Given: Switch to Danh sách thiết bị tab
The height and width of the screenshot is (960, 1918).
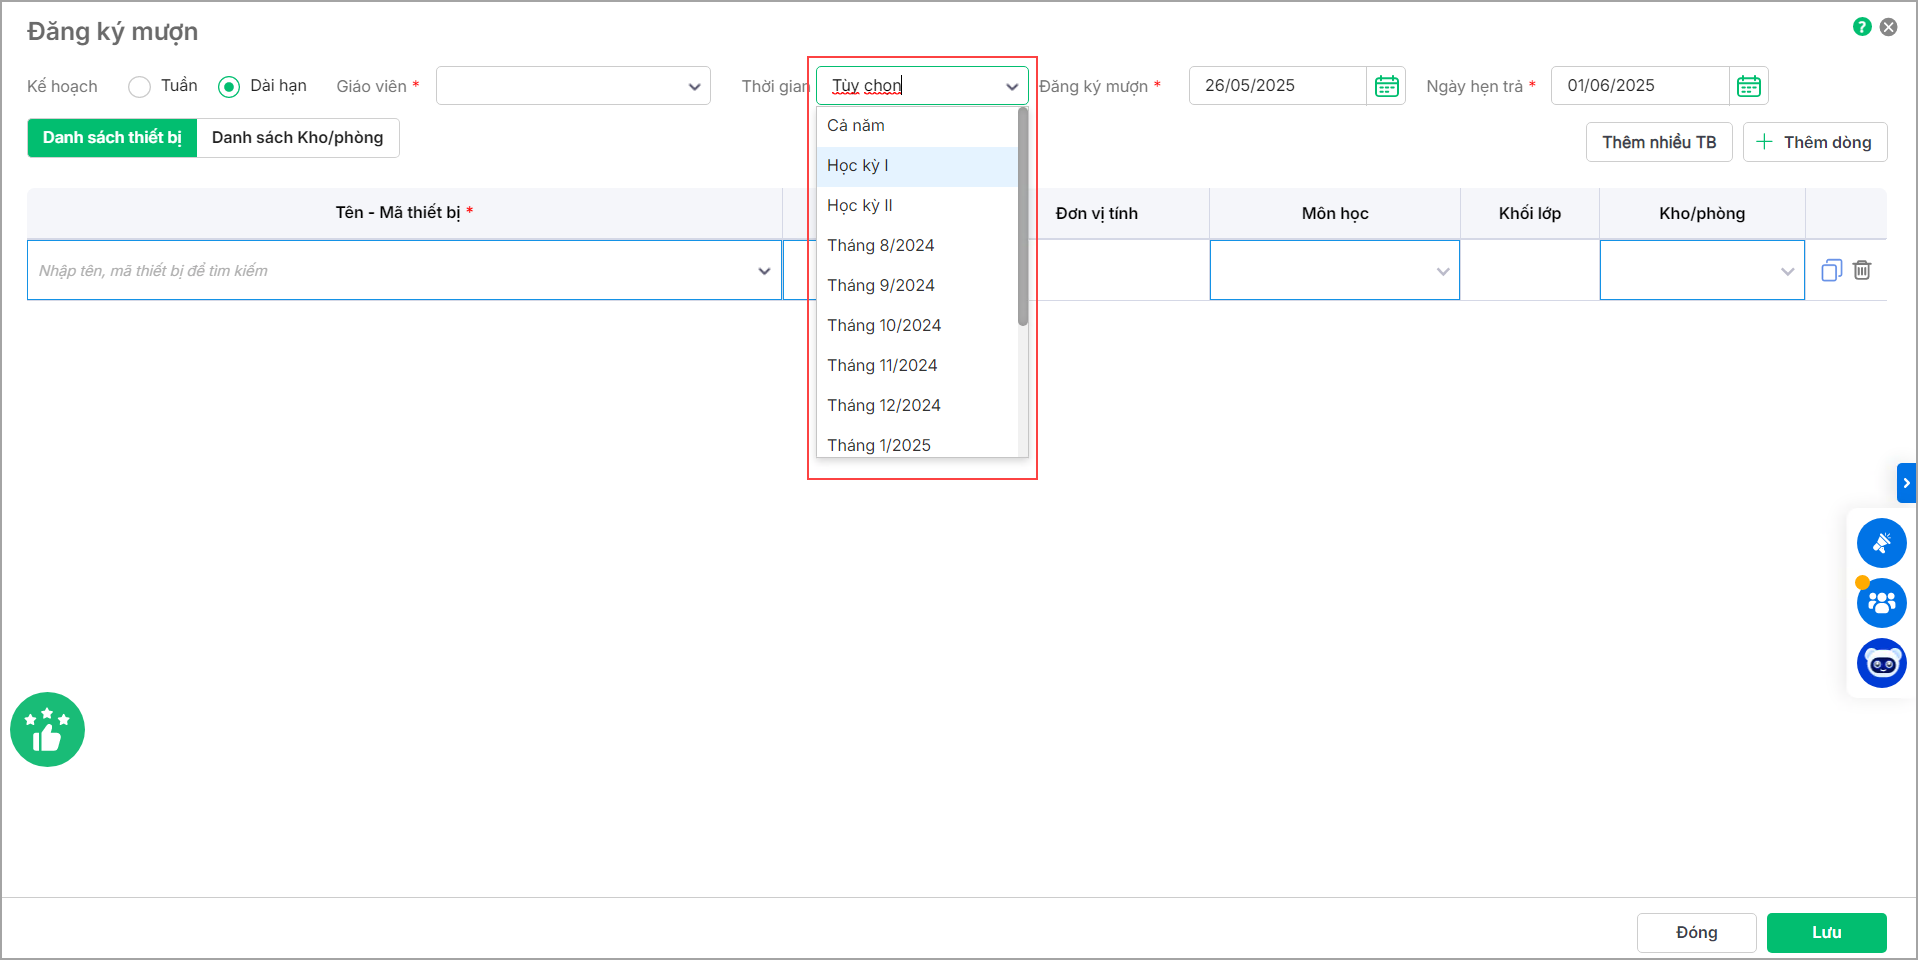Looking at the screenshot, I should tap(112, 138).
